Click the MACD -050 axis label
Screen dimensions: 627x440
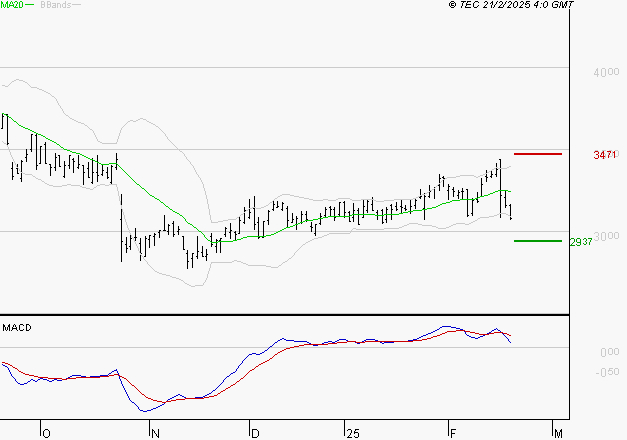[x=607, y=372]
